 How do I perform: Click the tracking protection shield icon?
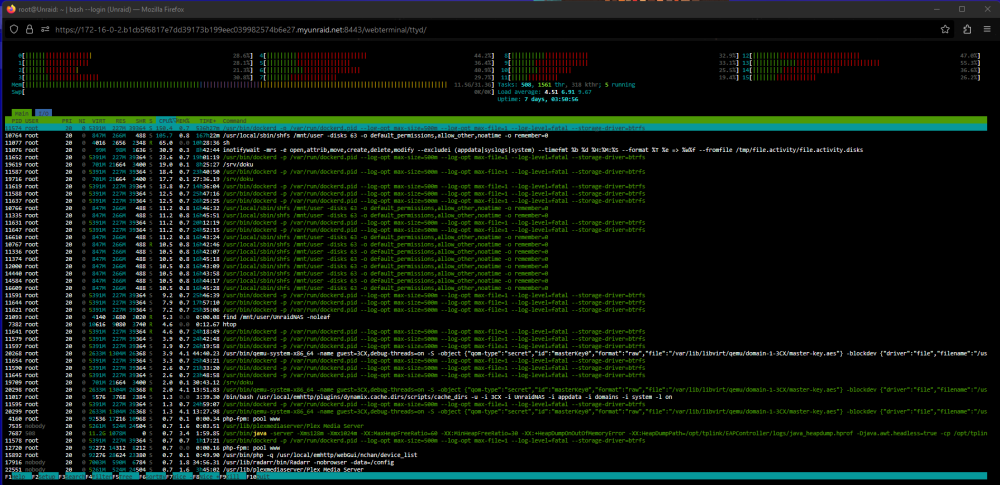click(x=15, y=29)
